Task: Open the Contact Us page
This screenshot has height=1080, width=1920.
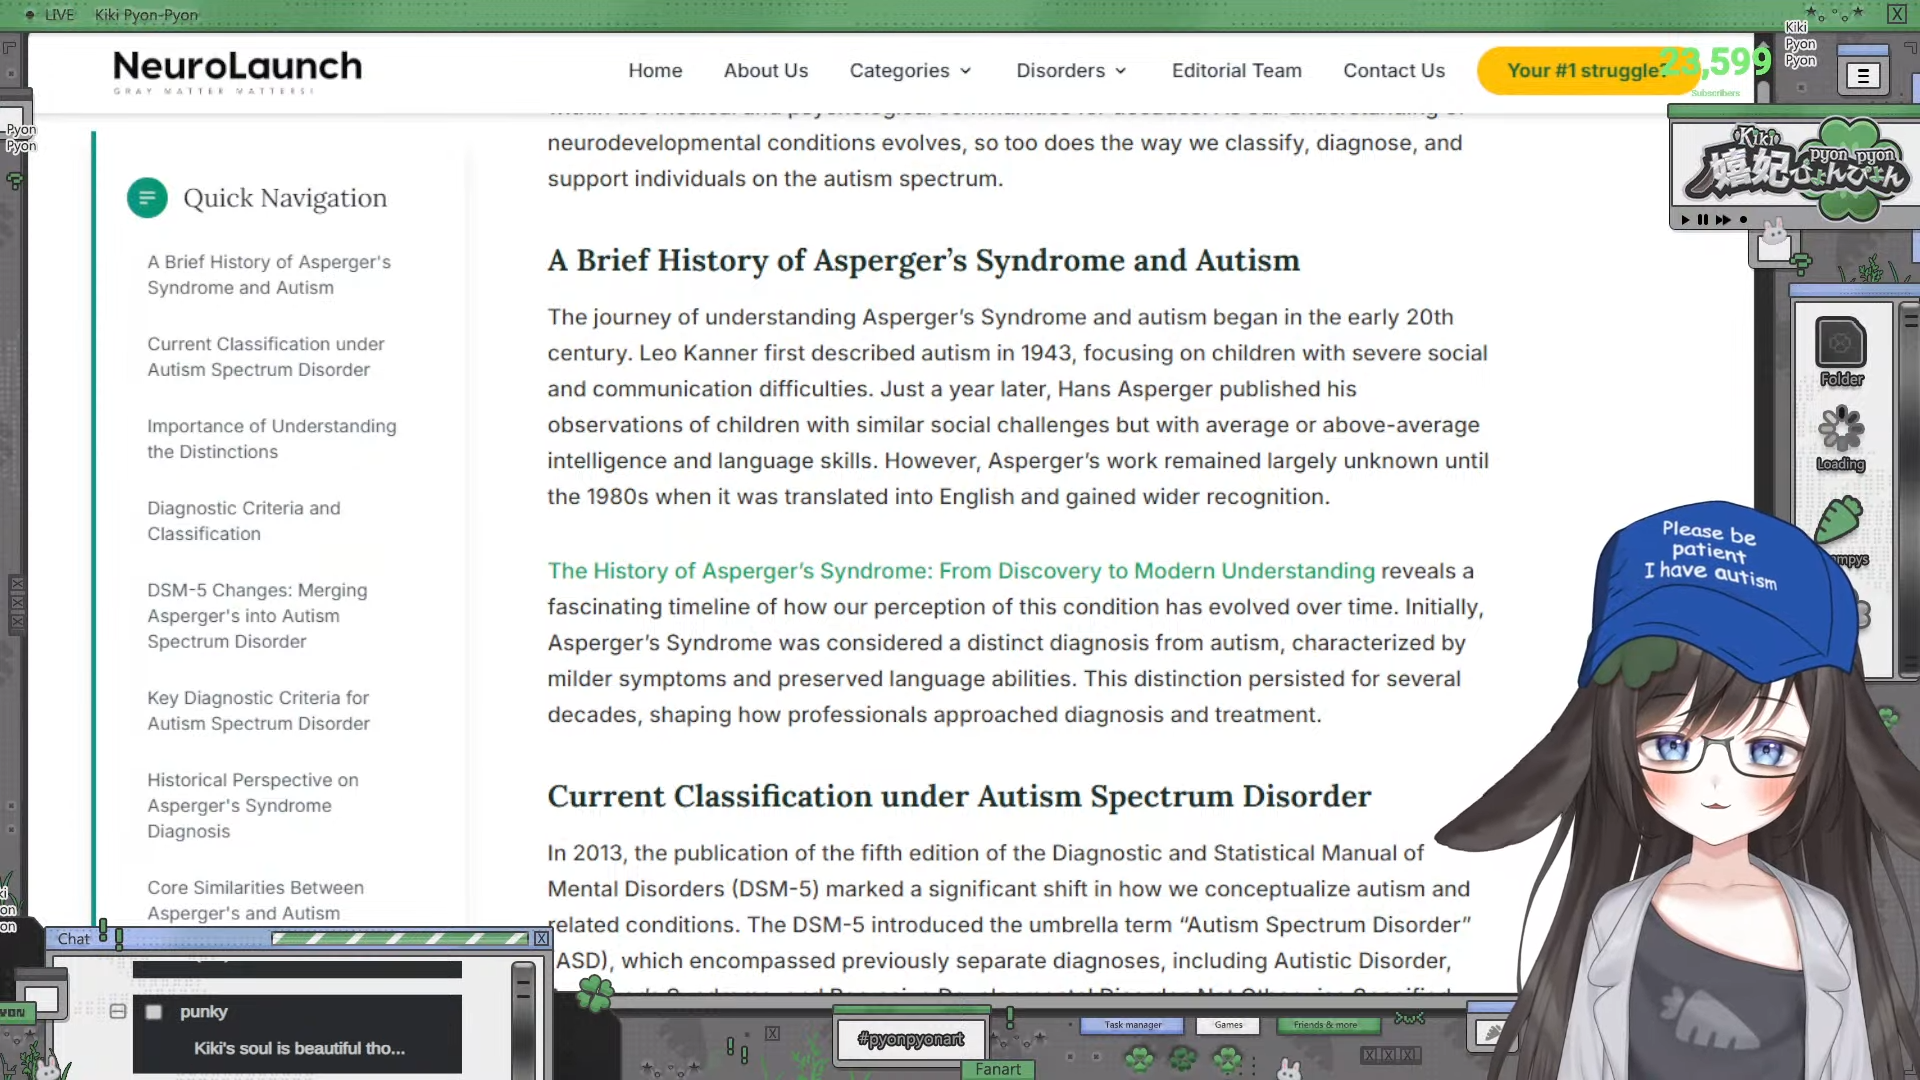Action: [1394, 71]
